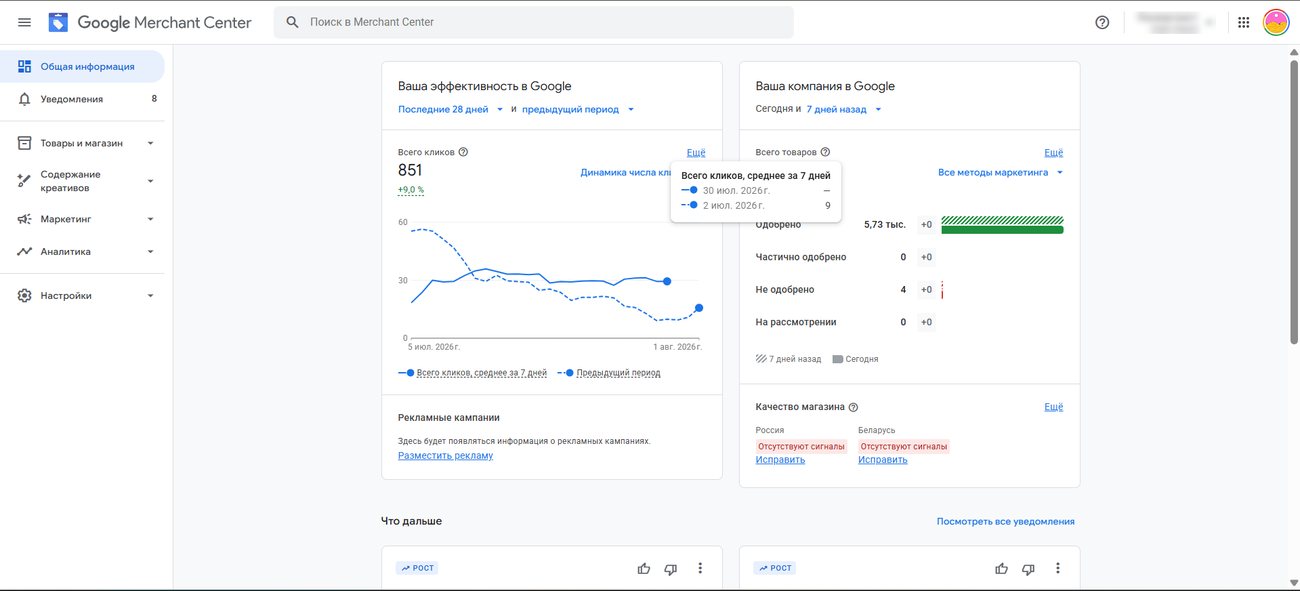Image resolution: width=1300 pixels, height=591 pixels.
Task: Click Ещё link in Всего товаров section
Action: tap(1054, 152)
